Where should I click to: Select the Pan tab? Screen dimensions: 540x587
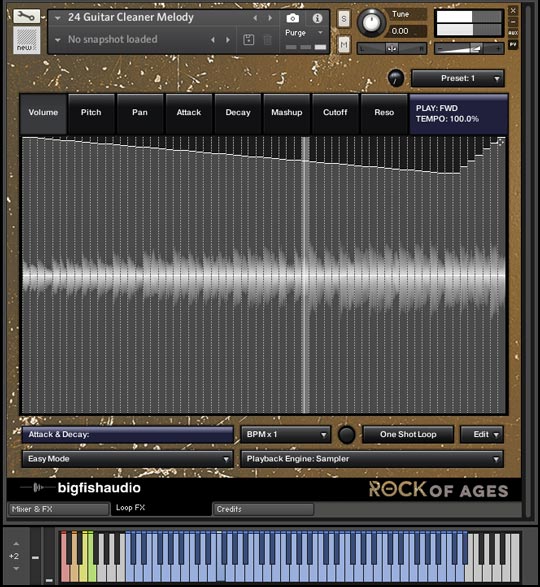[x=140, y=113]
